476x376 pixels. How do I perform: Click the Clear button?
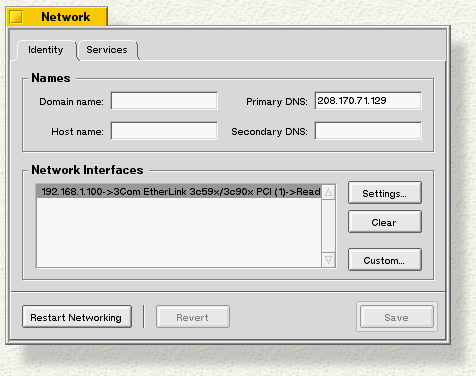coord(385,222)
